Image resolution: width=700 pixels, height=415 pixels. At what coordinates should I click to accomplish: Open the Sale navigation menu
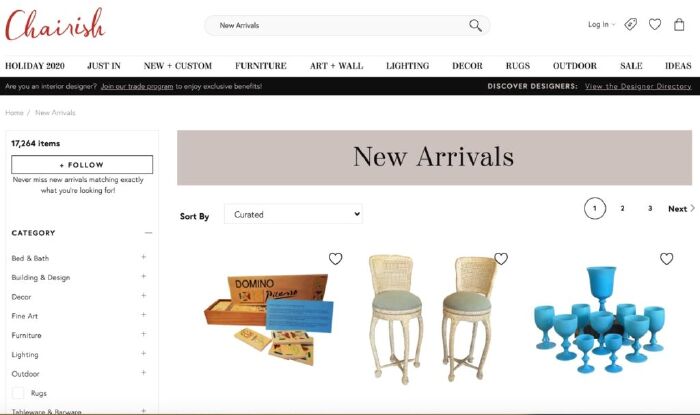(631, 66)
